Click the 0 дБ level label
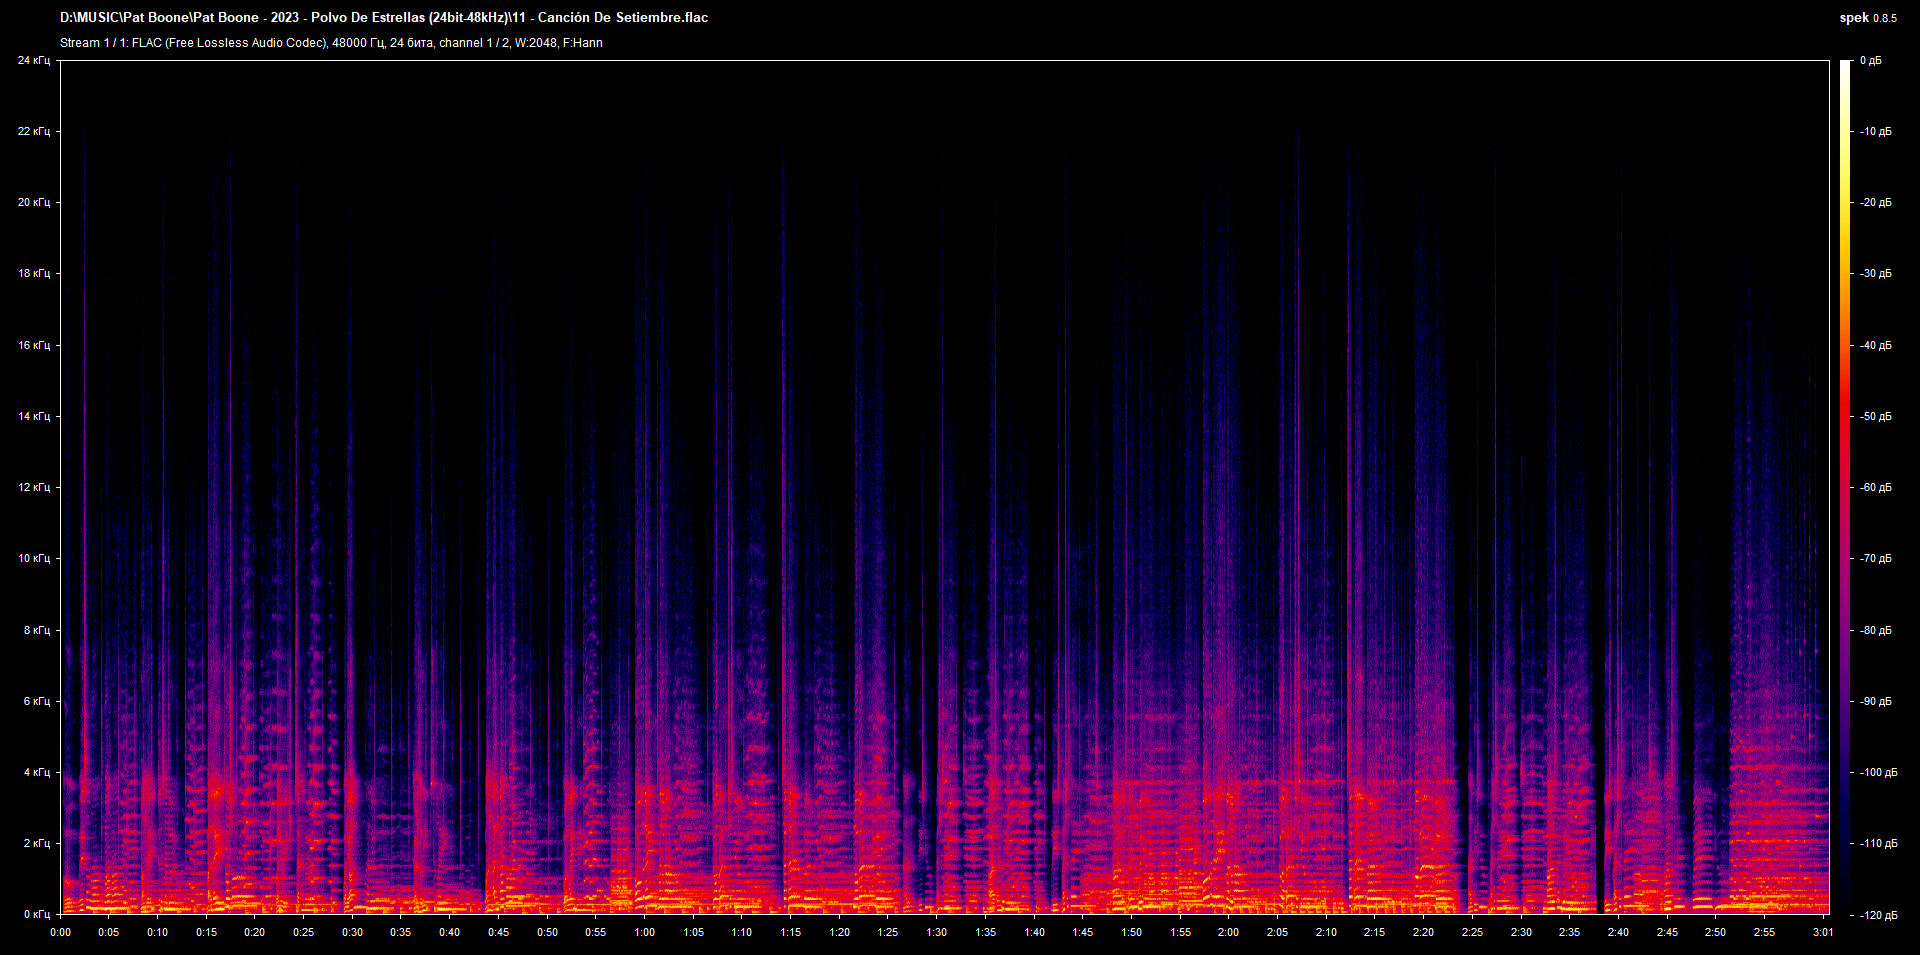The height and width of the screenshot is (955, 1920). 1870,61
